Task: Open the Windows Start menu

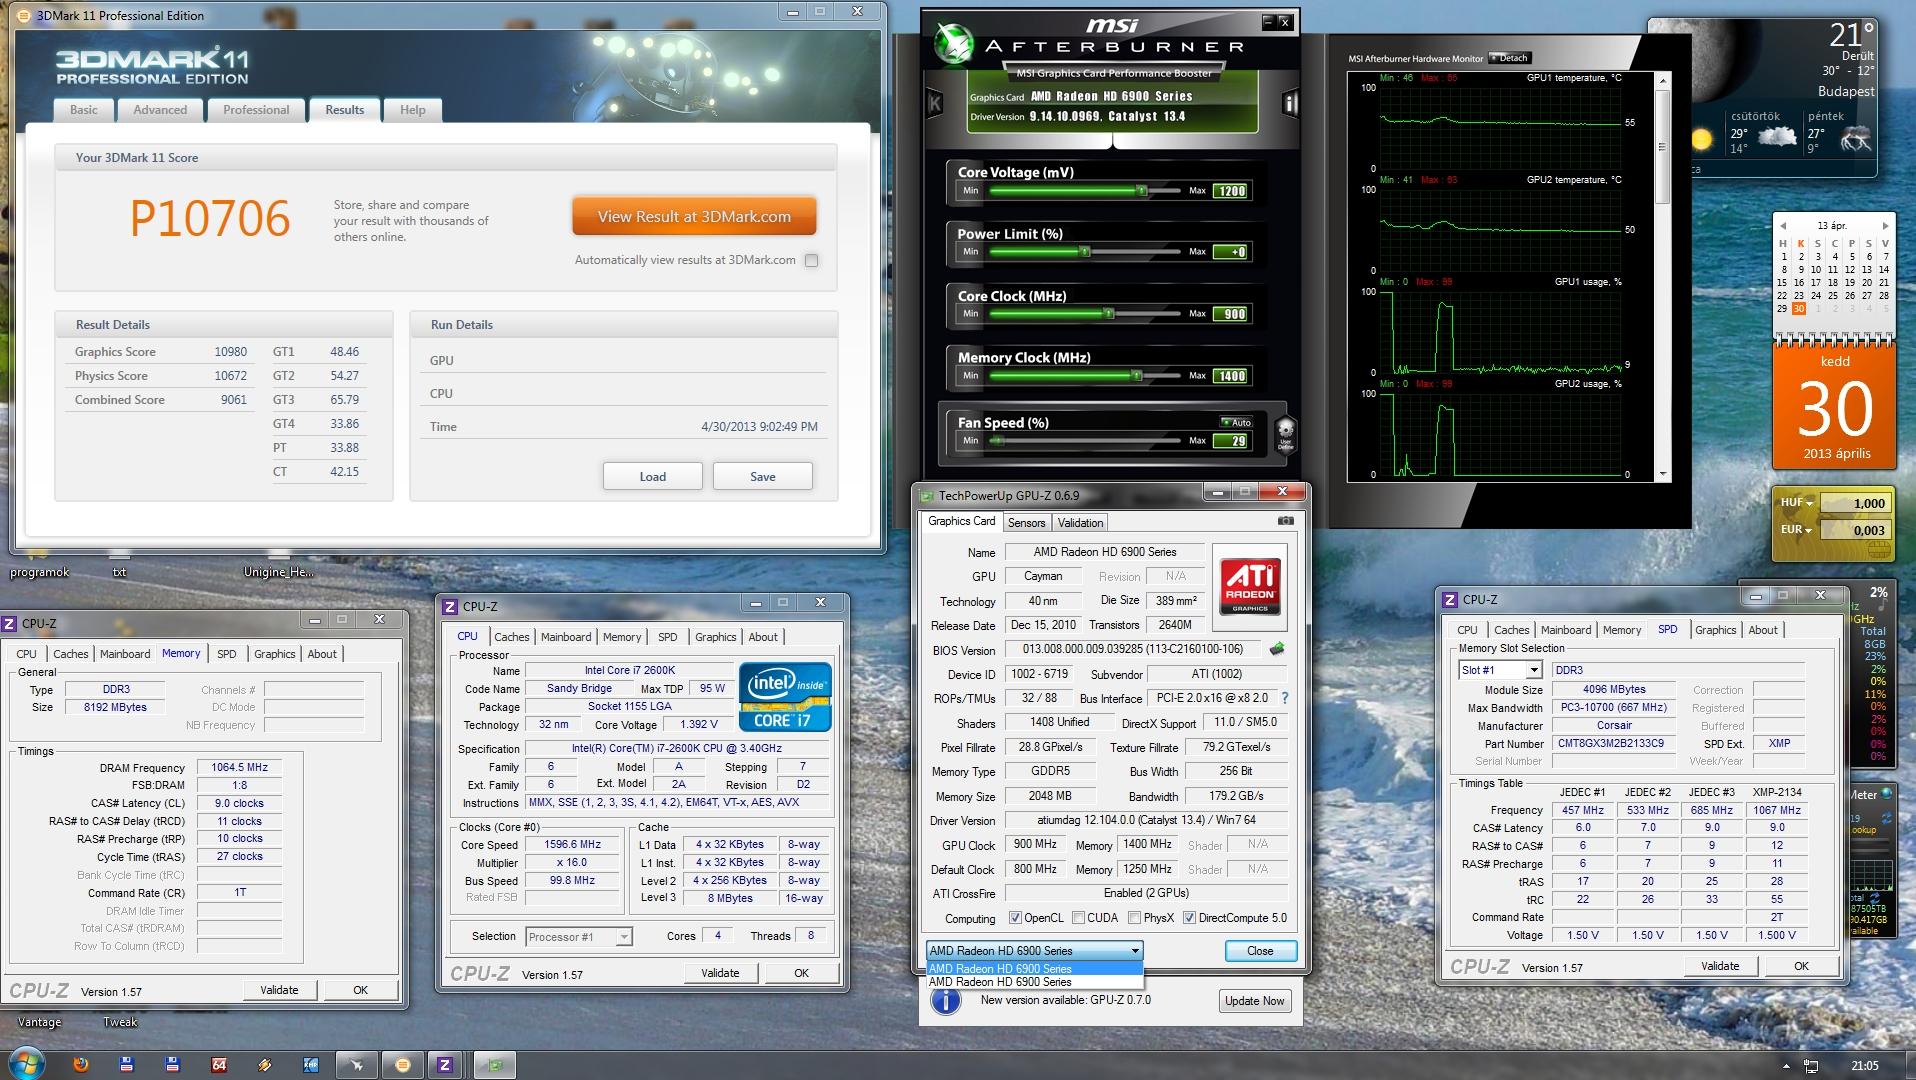Action: tap(26, 1064)
